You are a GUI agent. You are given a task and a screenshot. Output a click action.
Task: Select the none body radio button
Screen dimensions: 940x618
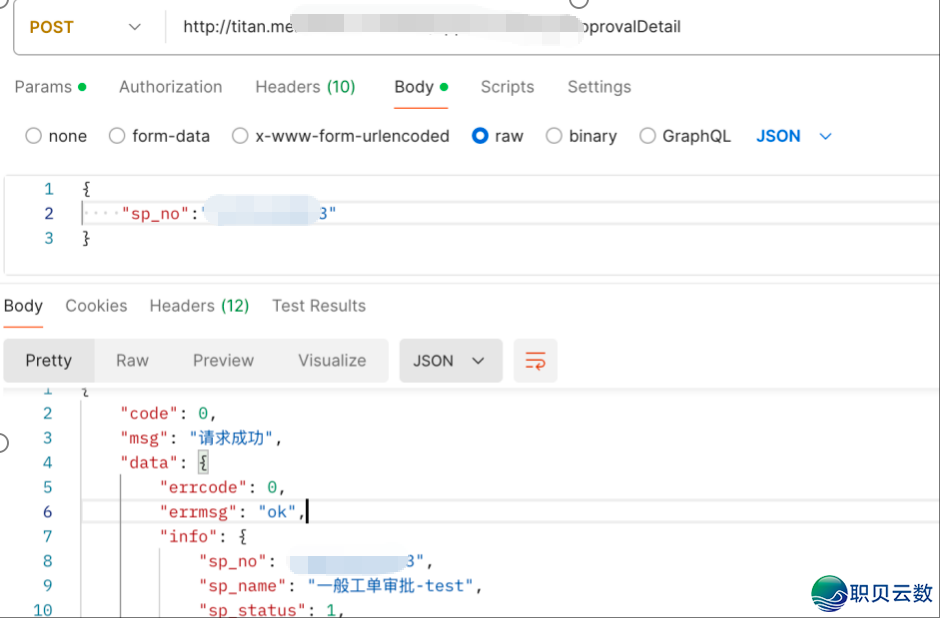pyautogui.click(x=34, y=136)
